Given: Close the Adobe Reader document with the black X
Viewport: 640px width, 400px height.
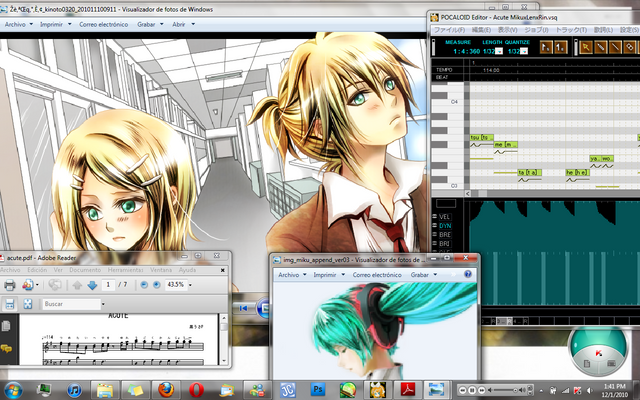Looking at the screenshot, I should pyautogui.click(x=223, y=270).
